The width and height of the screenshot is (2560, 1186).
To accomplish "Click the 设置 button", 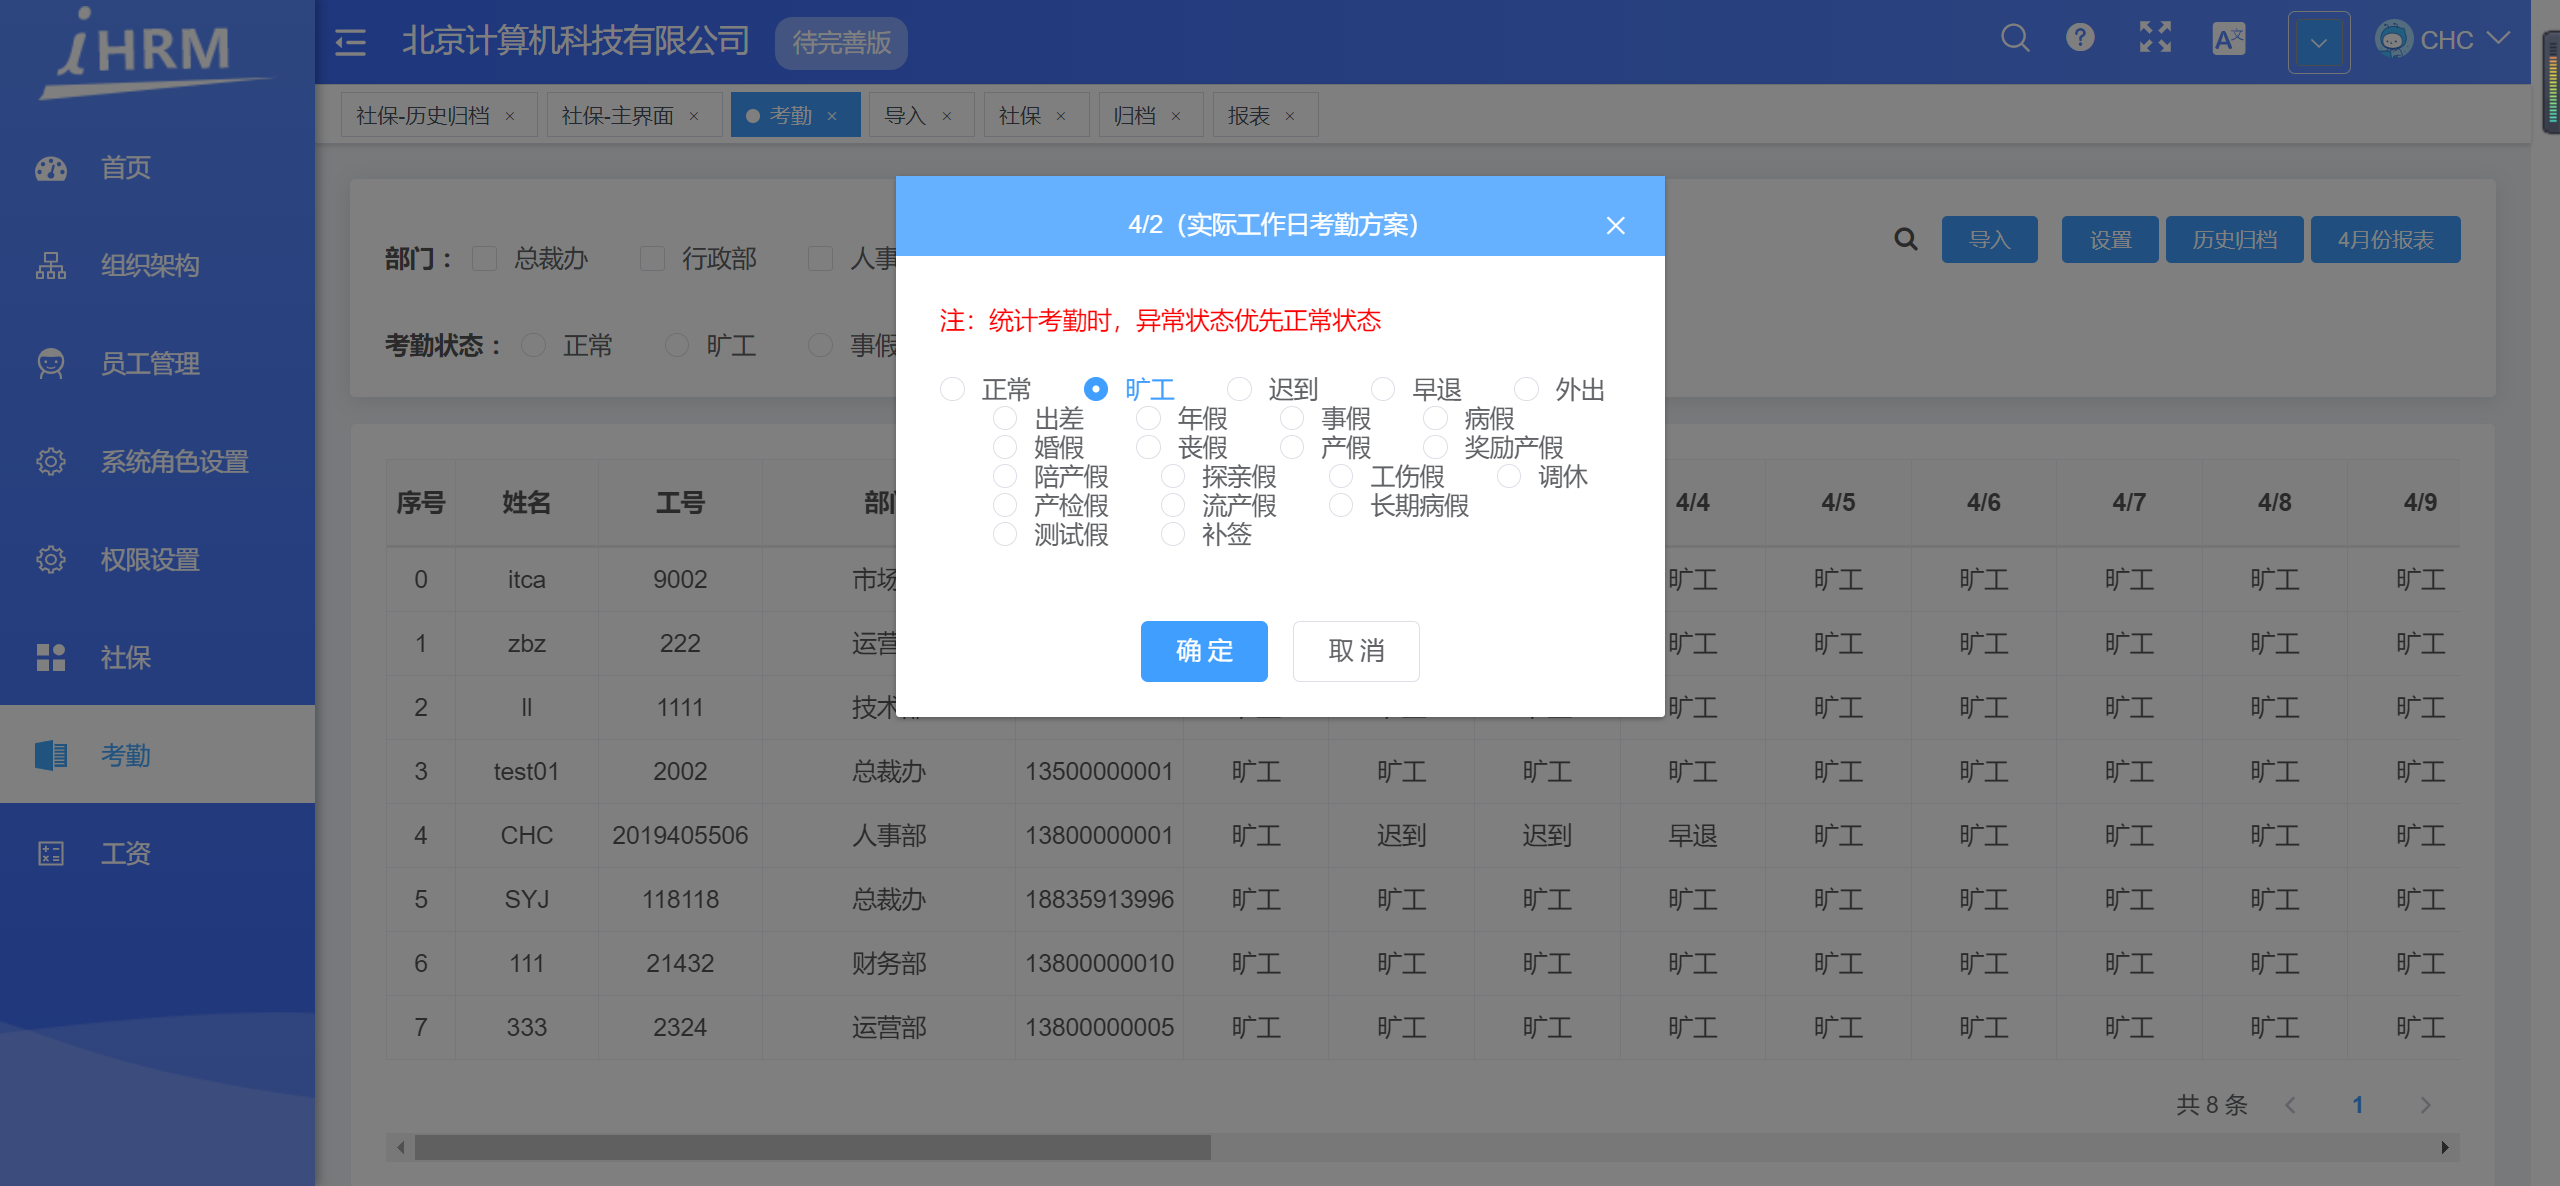I will coord(2110,240).
